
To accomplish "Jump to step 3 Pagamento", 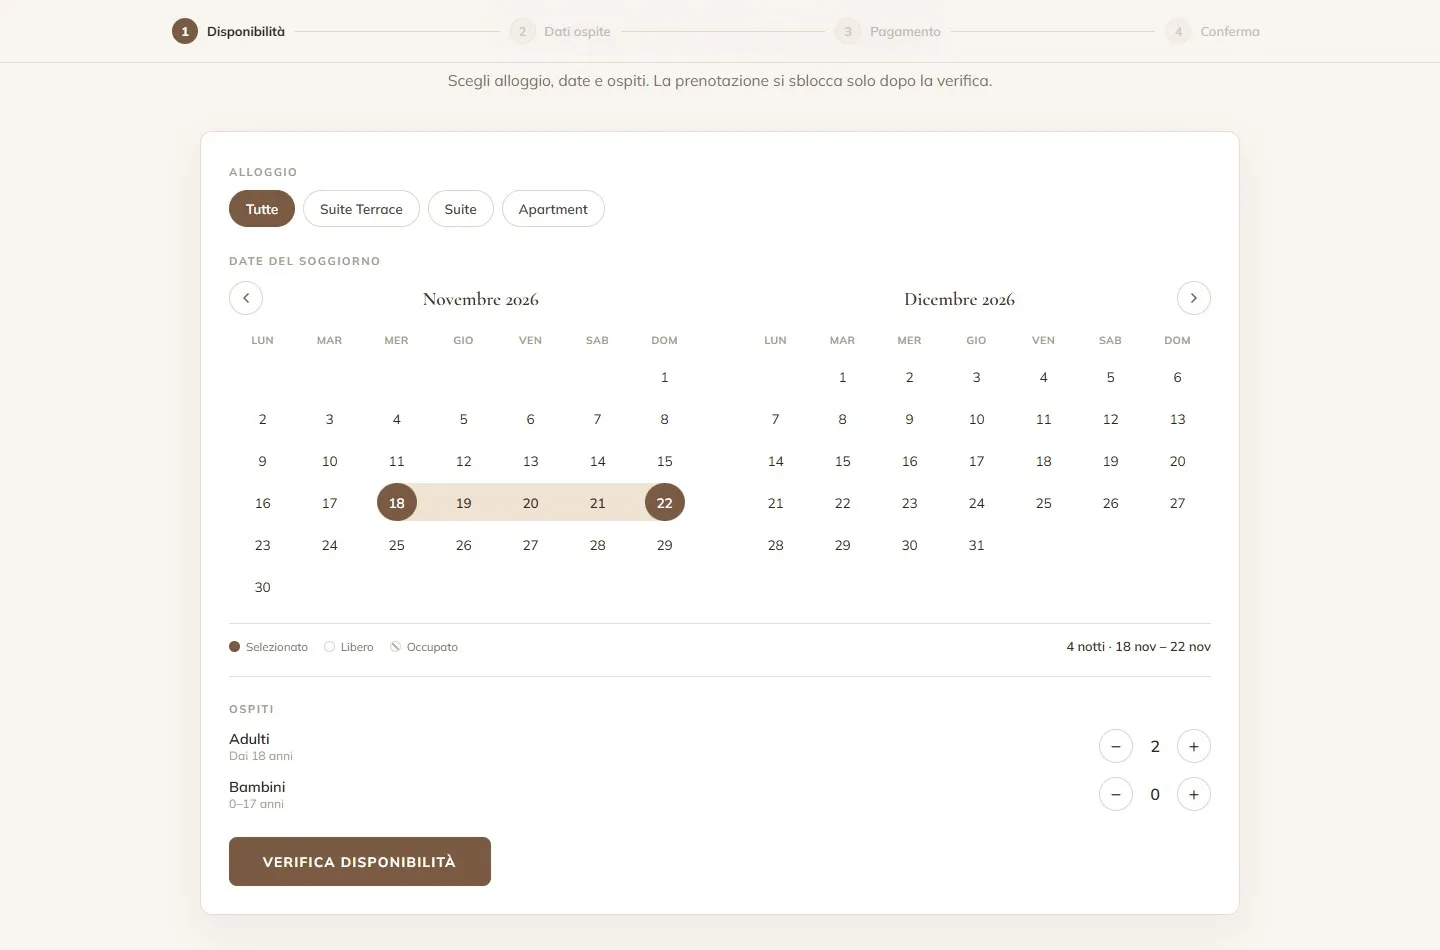I will click(888, 31).
